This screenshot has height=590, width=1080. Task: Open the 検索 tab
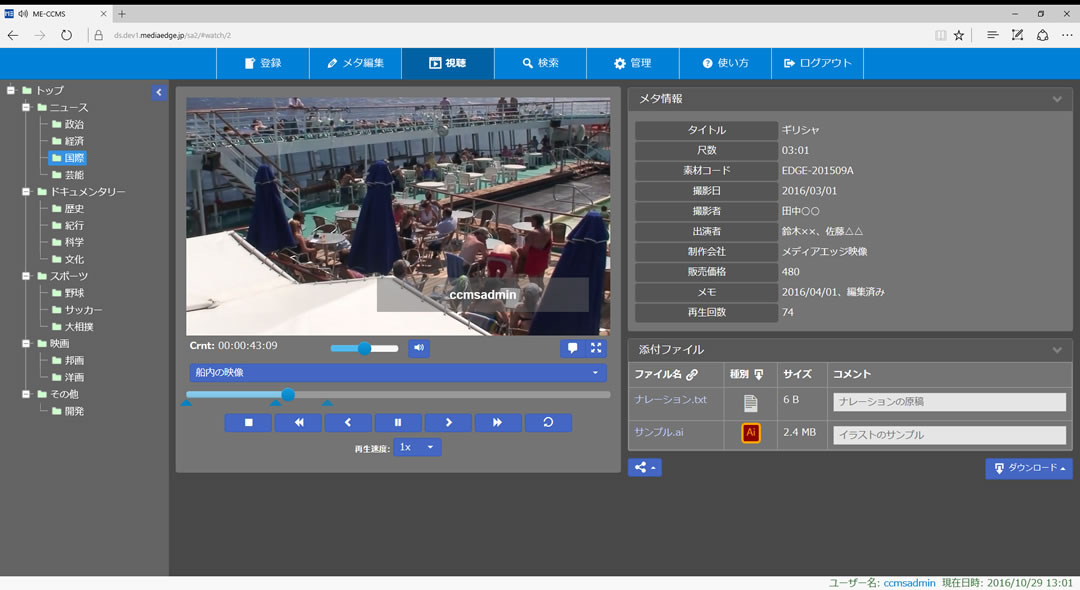540,63
